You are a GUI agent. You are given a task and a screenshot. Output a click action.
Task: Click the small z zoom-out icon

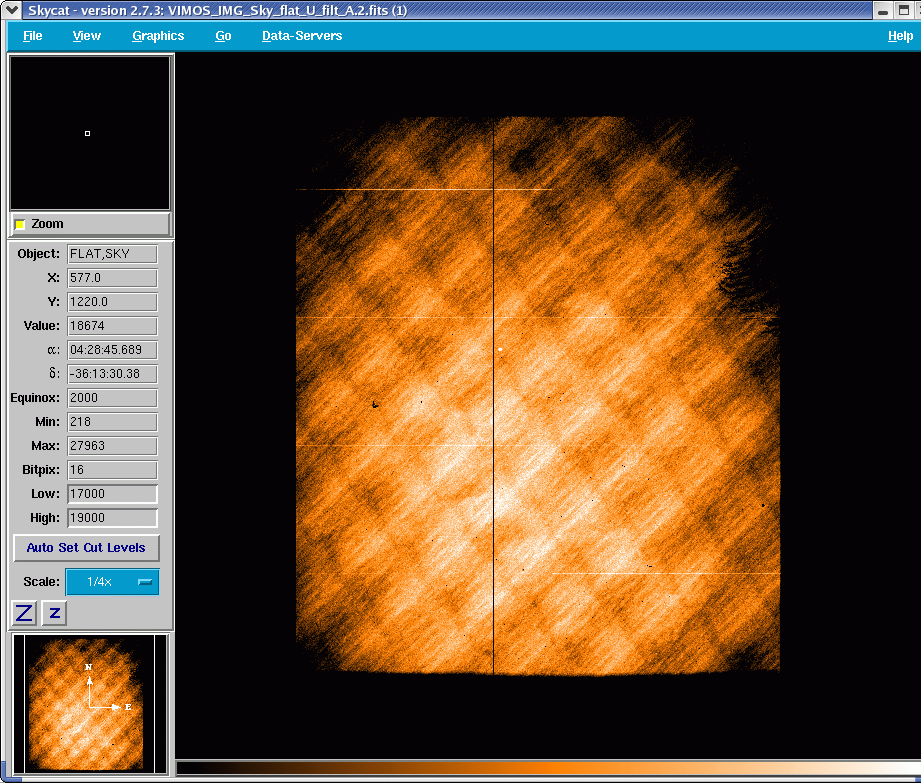pos(55,613)
